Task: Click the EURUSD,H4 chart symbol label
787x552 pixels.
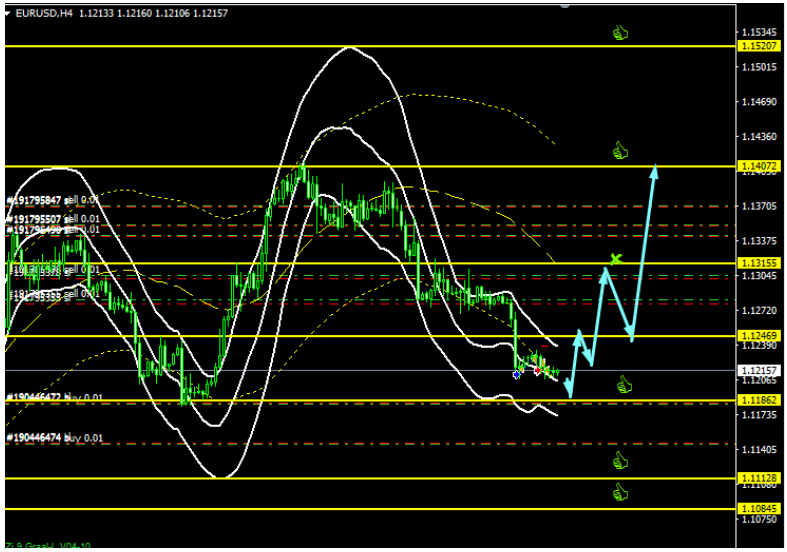Action: pyautogui.click(x=44, y=14)
